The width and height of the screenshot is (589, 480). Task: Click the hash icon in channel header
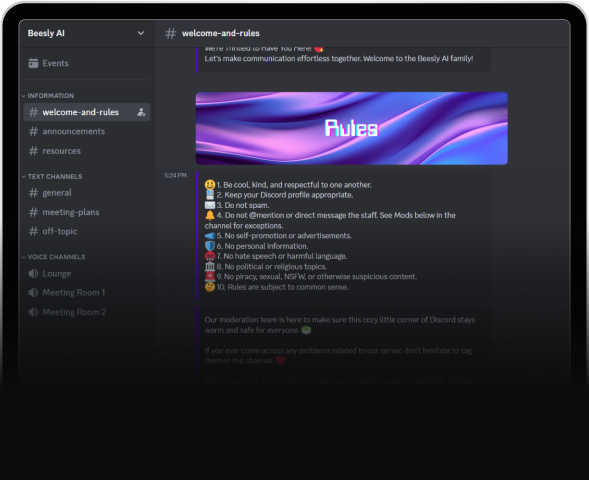pyautogui.click(x=171, y=33)
